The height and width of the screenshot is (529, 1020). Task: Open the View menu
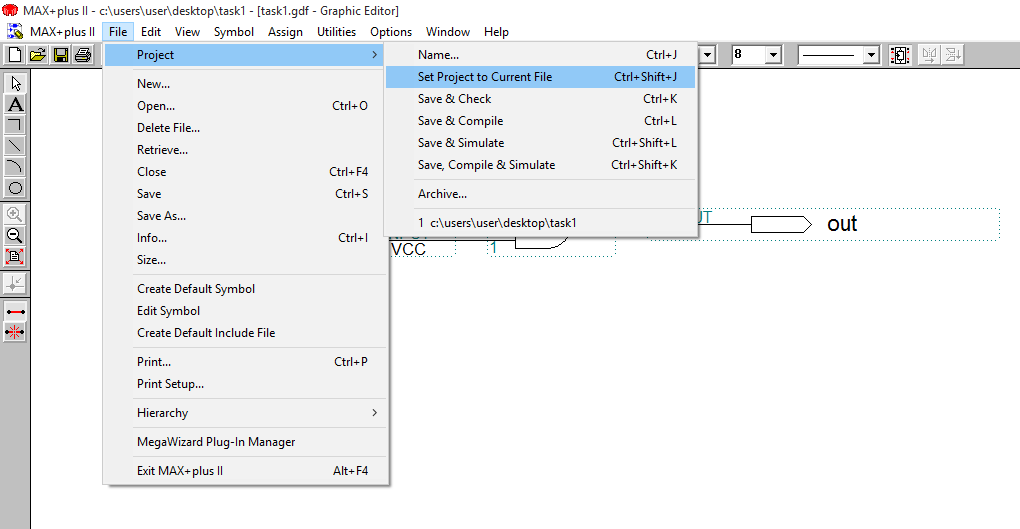187,31
